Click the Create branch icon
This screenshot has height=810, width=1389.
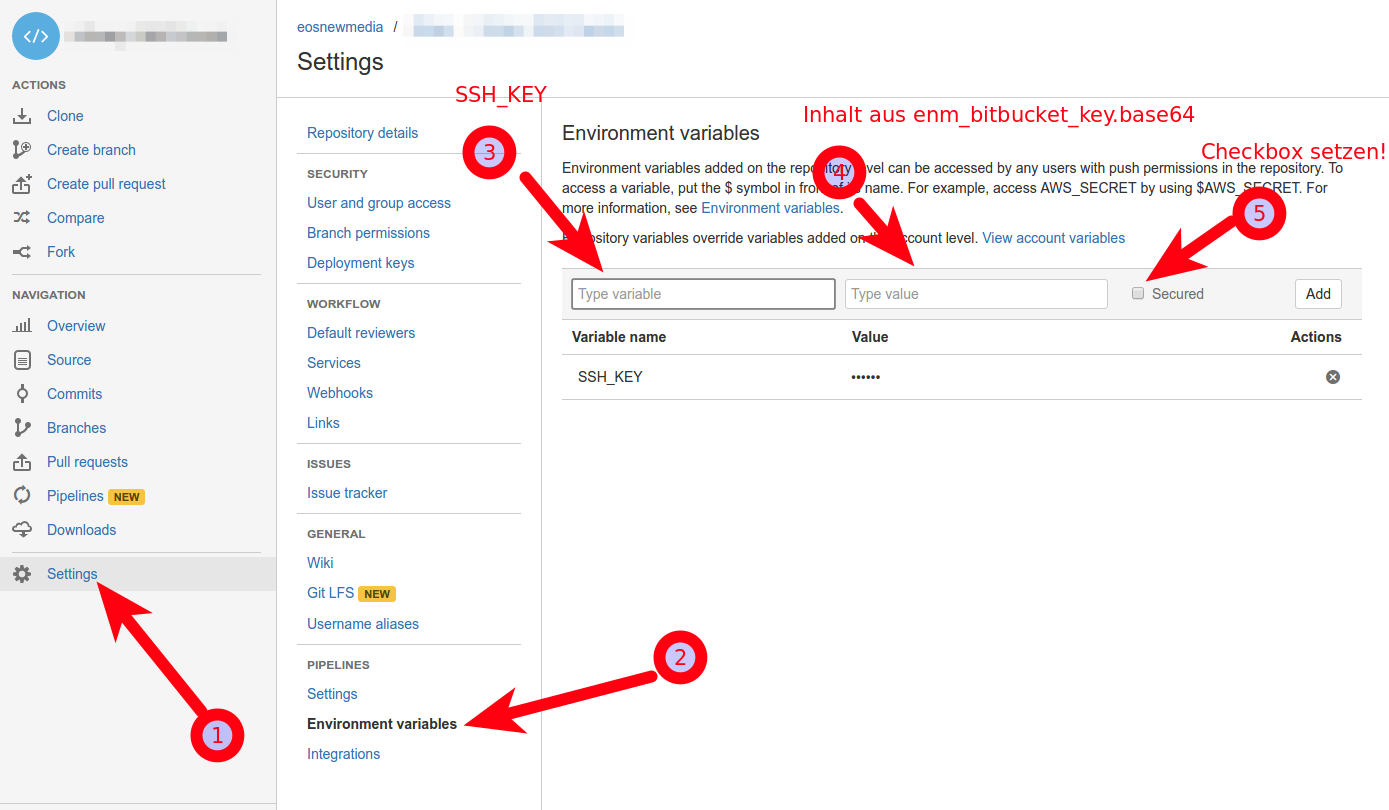(22, 150)
